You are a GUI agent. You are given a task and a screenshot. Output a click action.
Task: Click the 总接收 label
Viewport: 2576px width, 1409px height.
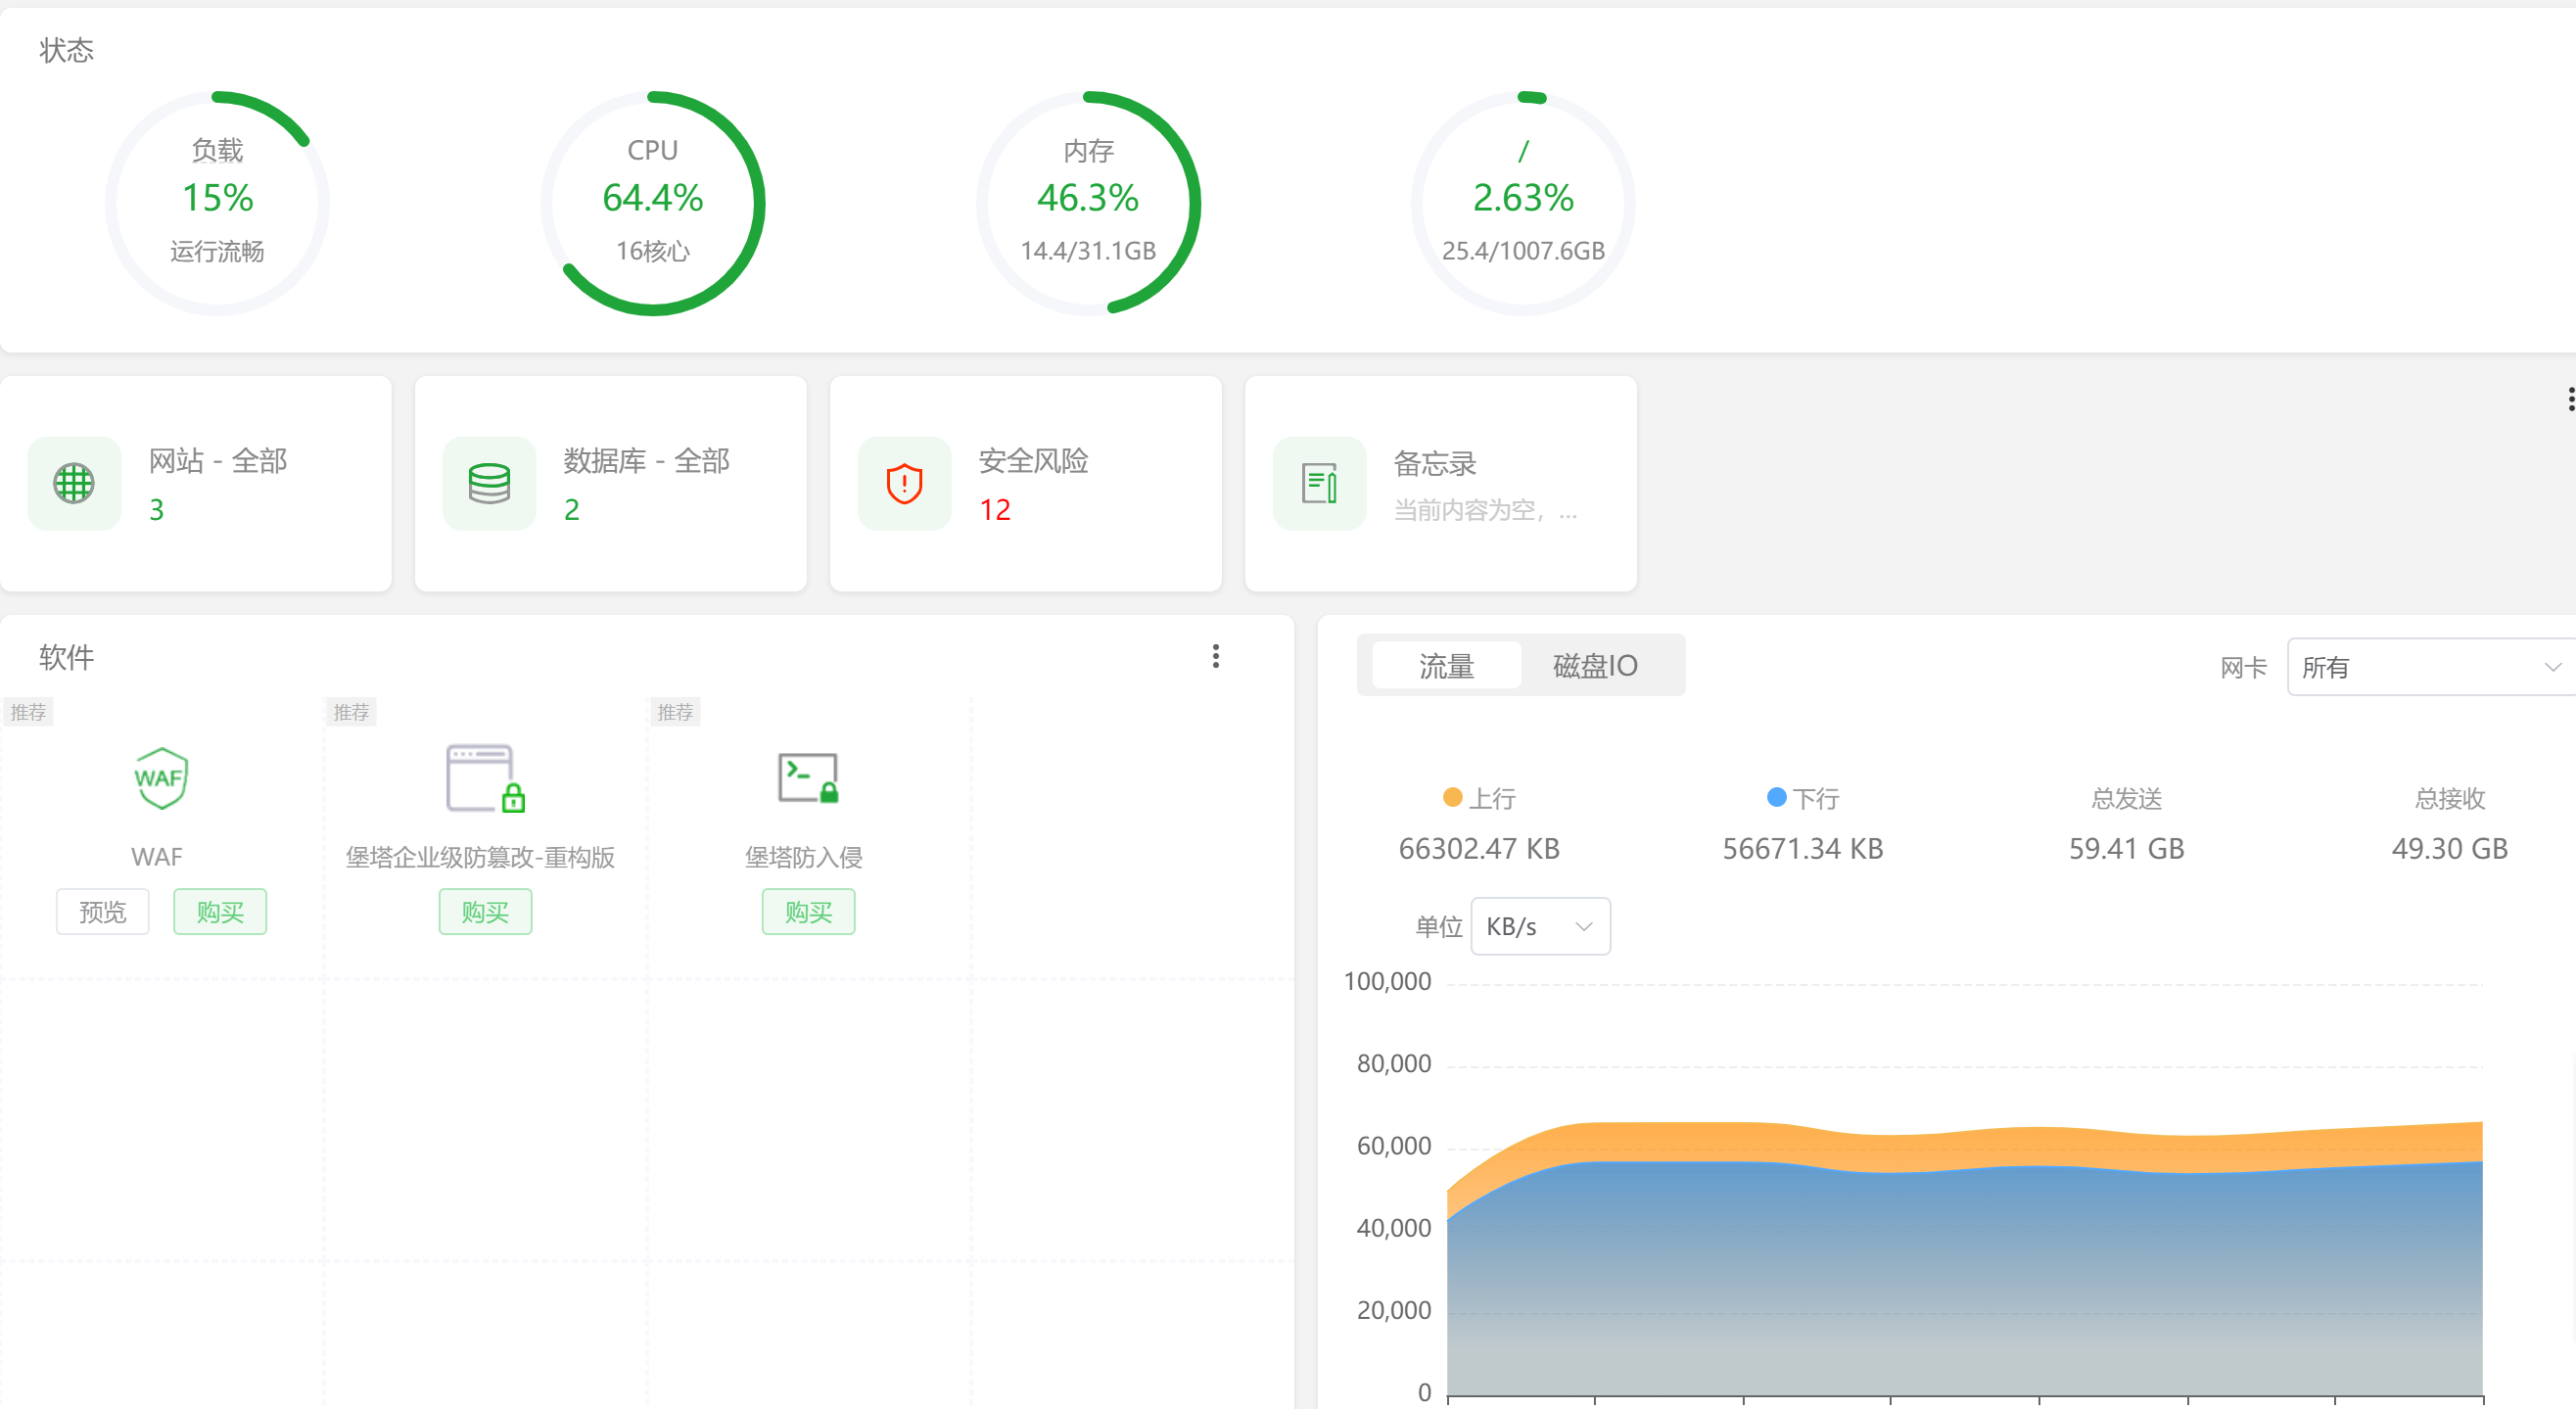coord(2449,798)
